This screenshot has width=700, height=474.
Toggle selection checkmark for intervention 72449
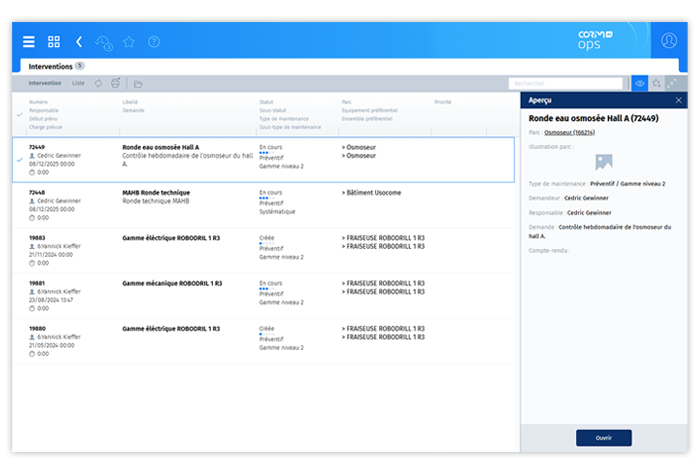[x=21, y=159]
